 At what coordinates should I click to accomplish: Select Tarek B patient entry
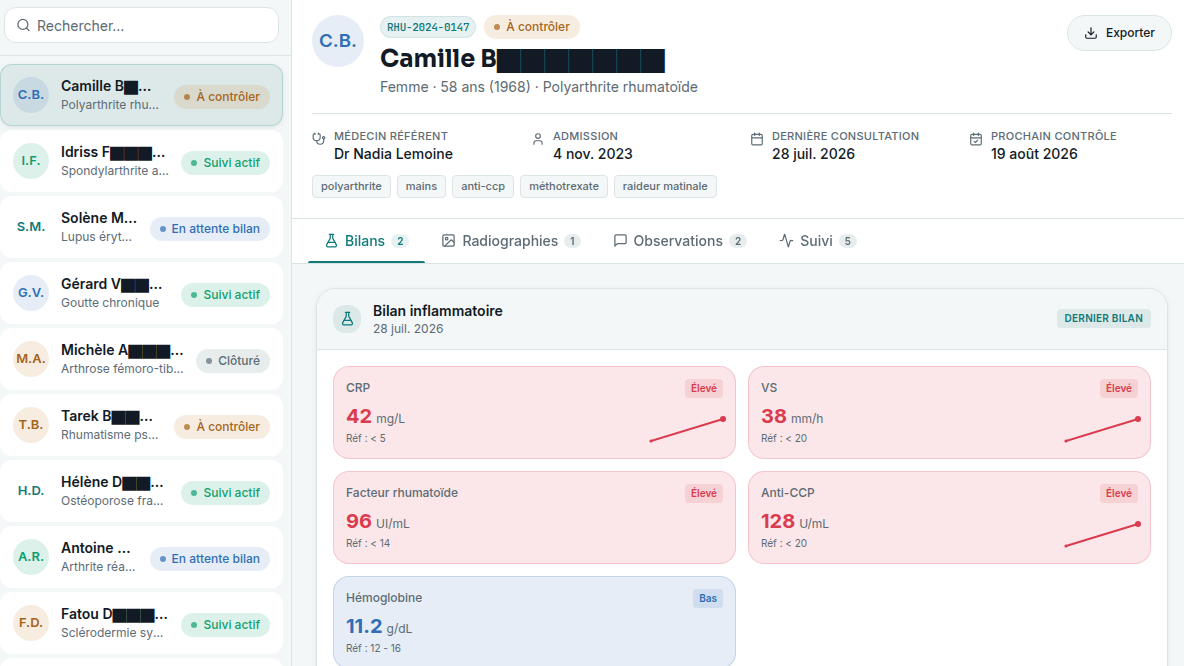[x=142, y=424]
